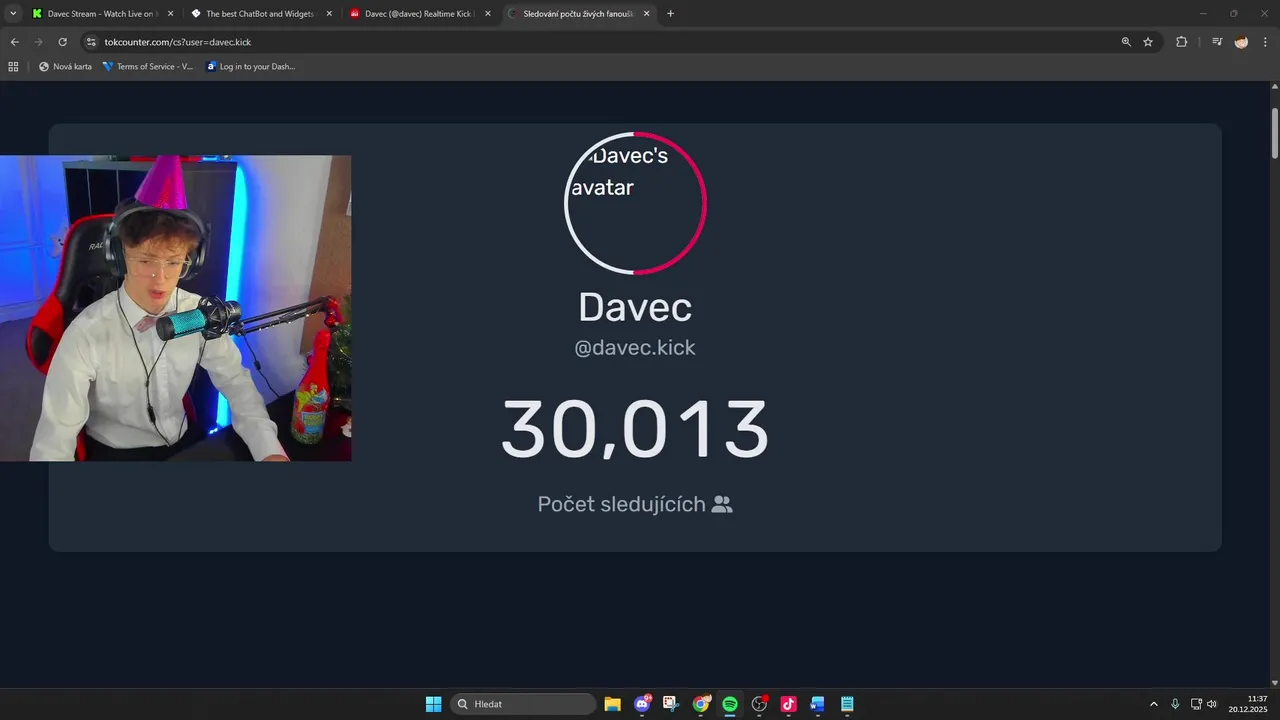Image resolution: width=1280 pixels, height=720 pixels.
Task: Open Snipping Tool from taskbar
Action: [x=671, y=704]
